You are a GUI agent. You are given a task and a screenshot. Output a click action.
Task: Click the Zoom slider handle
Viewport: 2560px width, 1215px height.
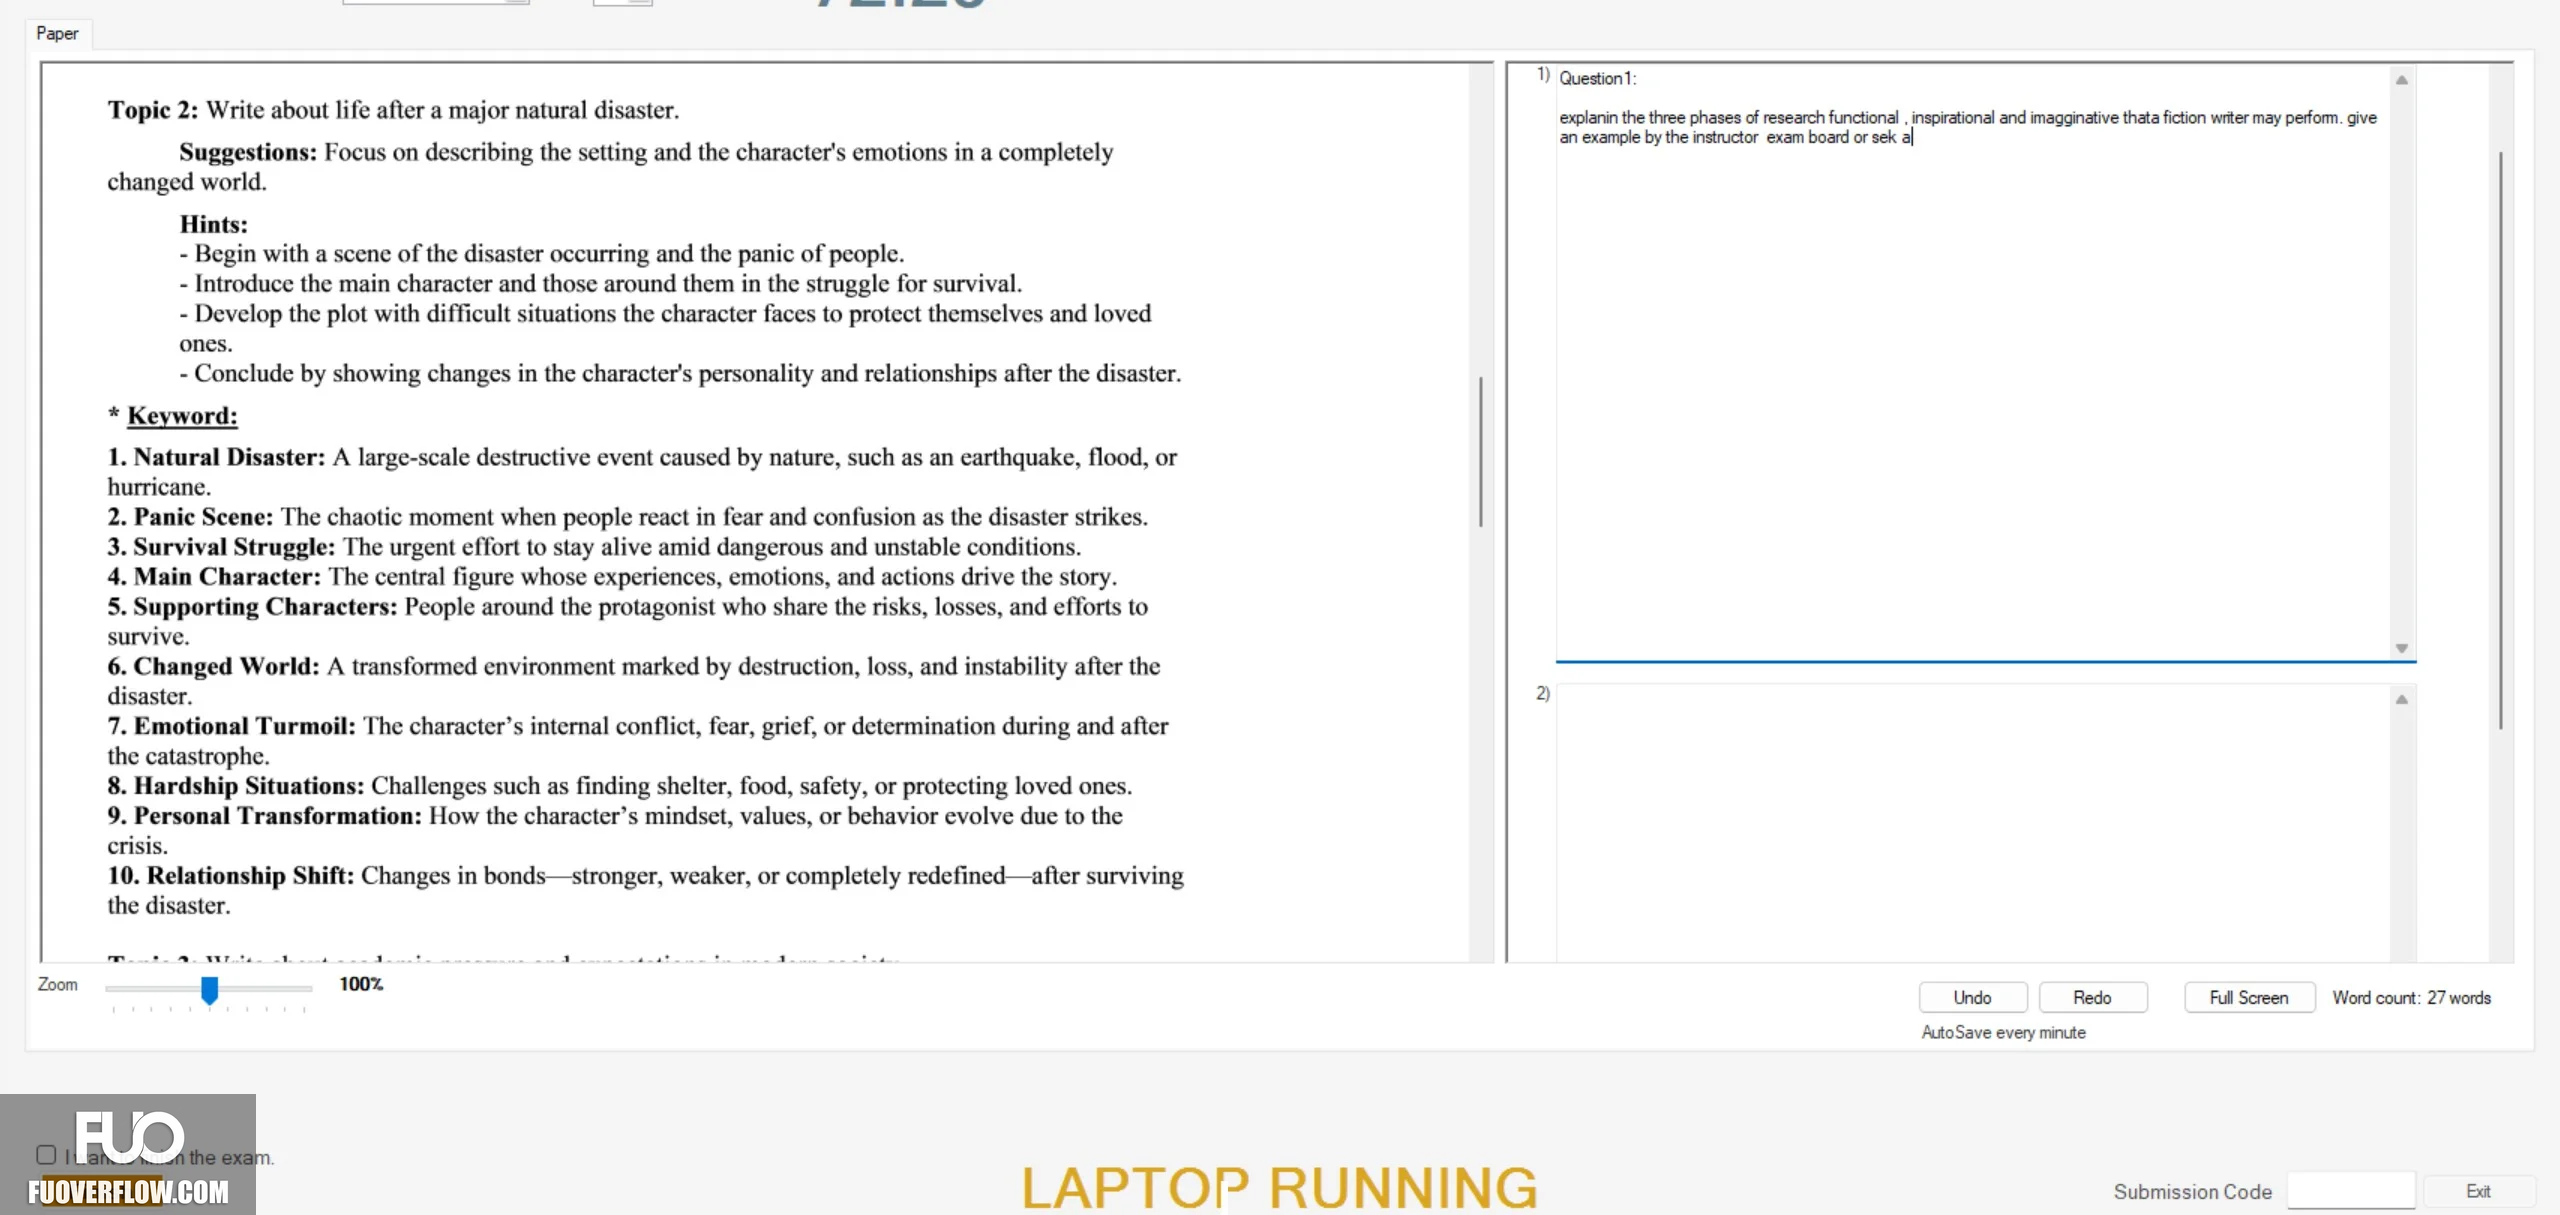point(209,990)
